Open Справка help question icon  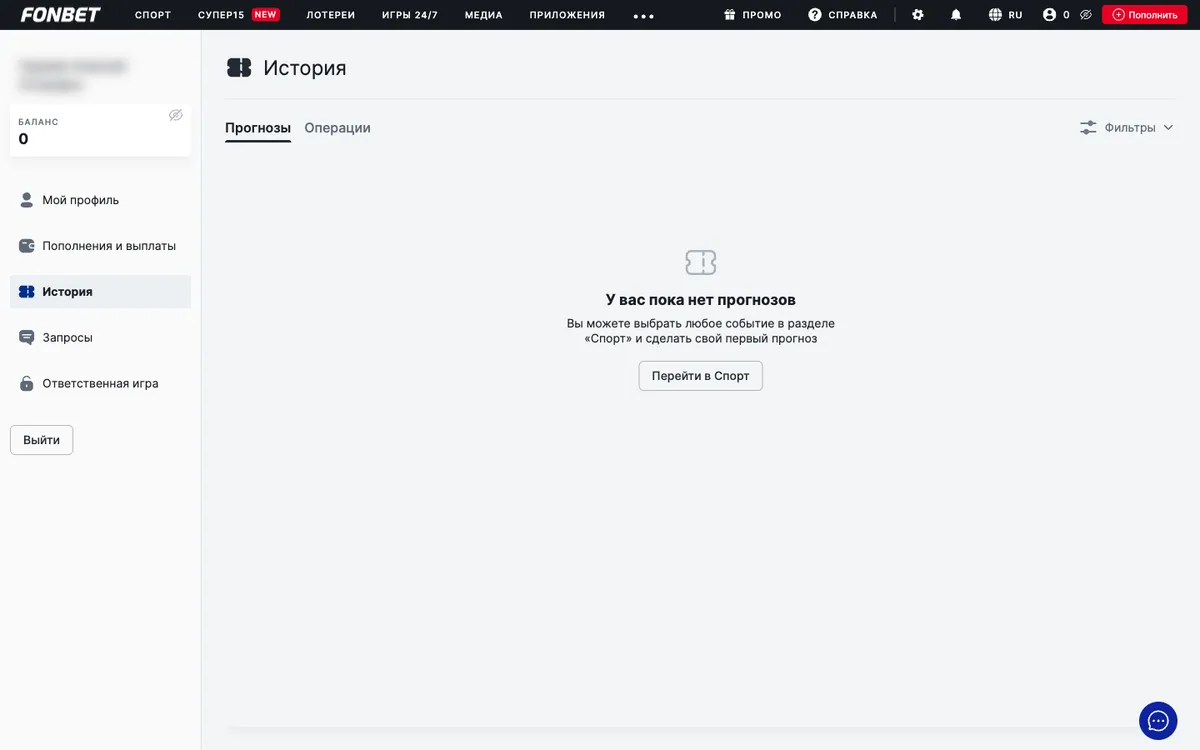(x=815, y=15)
